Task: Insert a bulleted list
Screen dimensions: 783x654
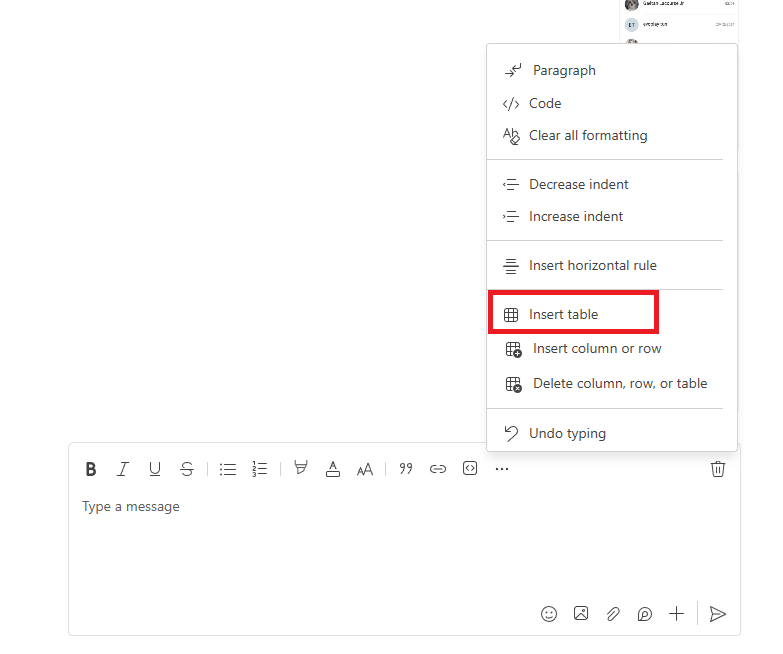Action: pyautogui.click(x=228, y=469)
